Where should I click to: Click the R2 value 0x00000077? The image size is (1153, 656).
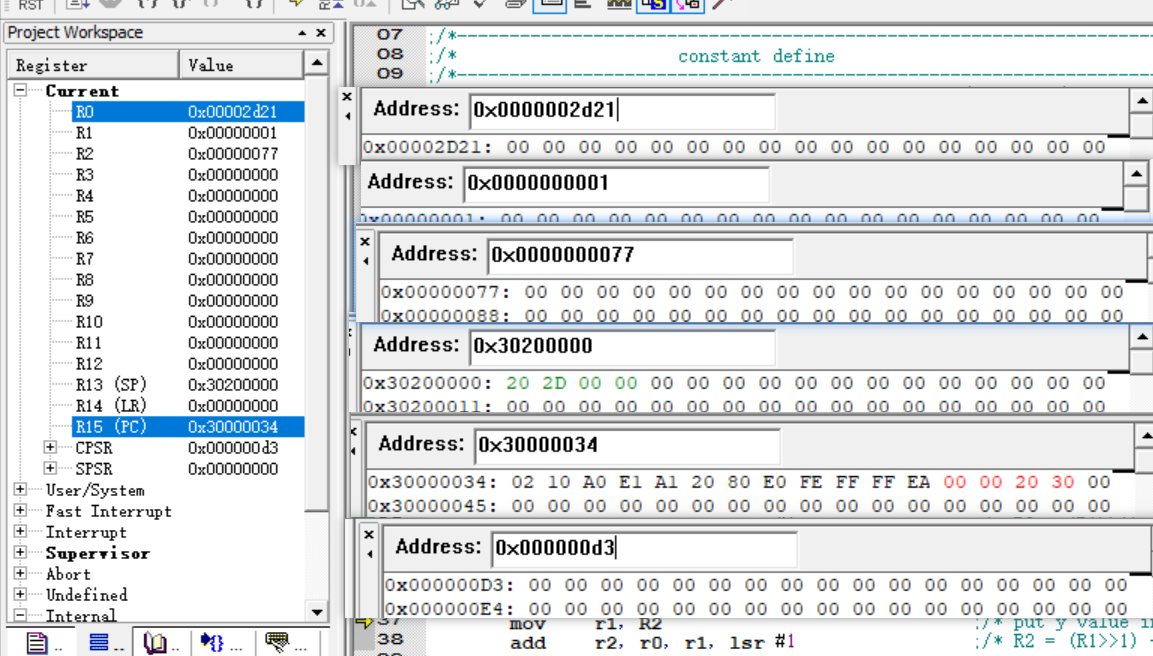pos(232,154)
